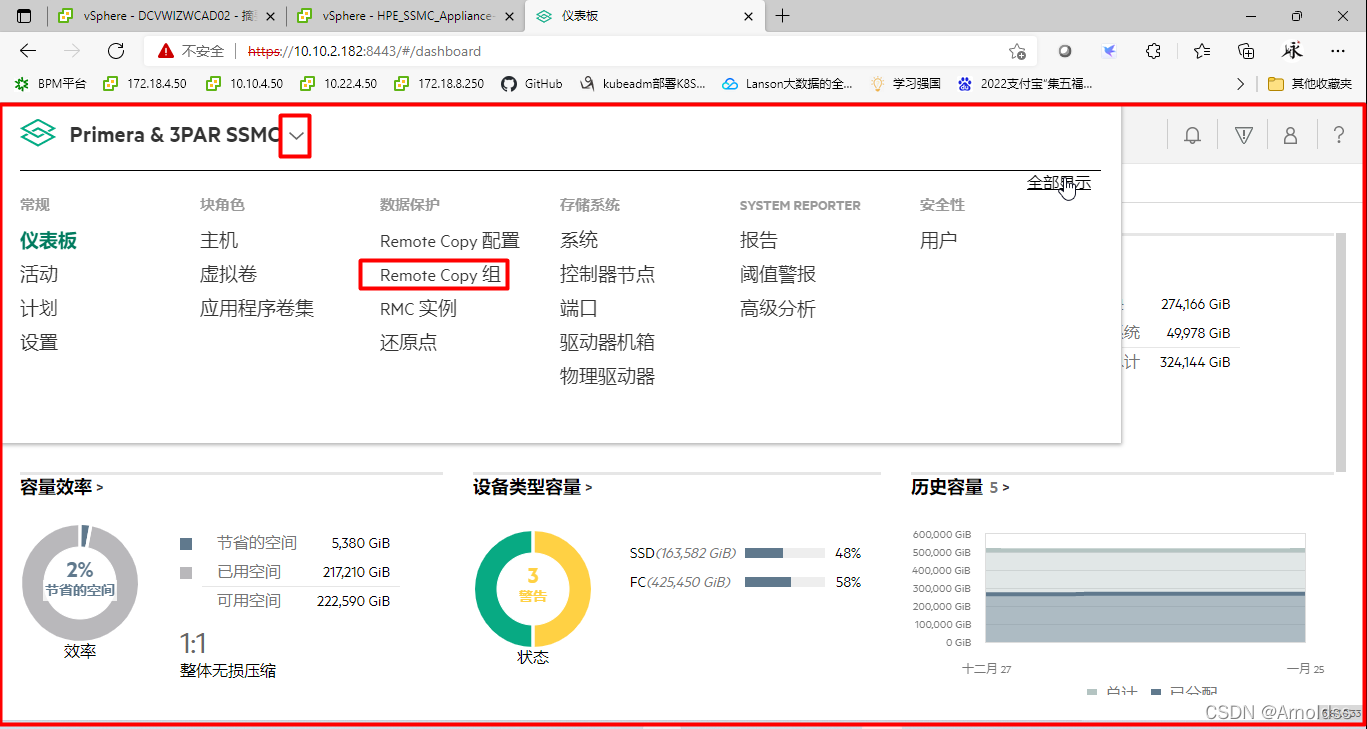Click the dashboard vertical scrollbar

[x=1341, y=352]
